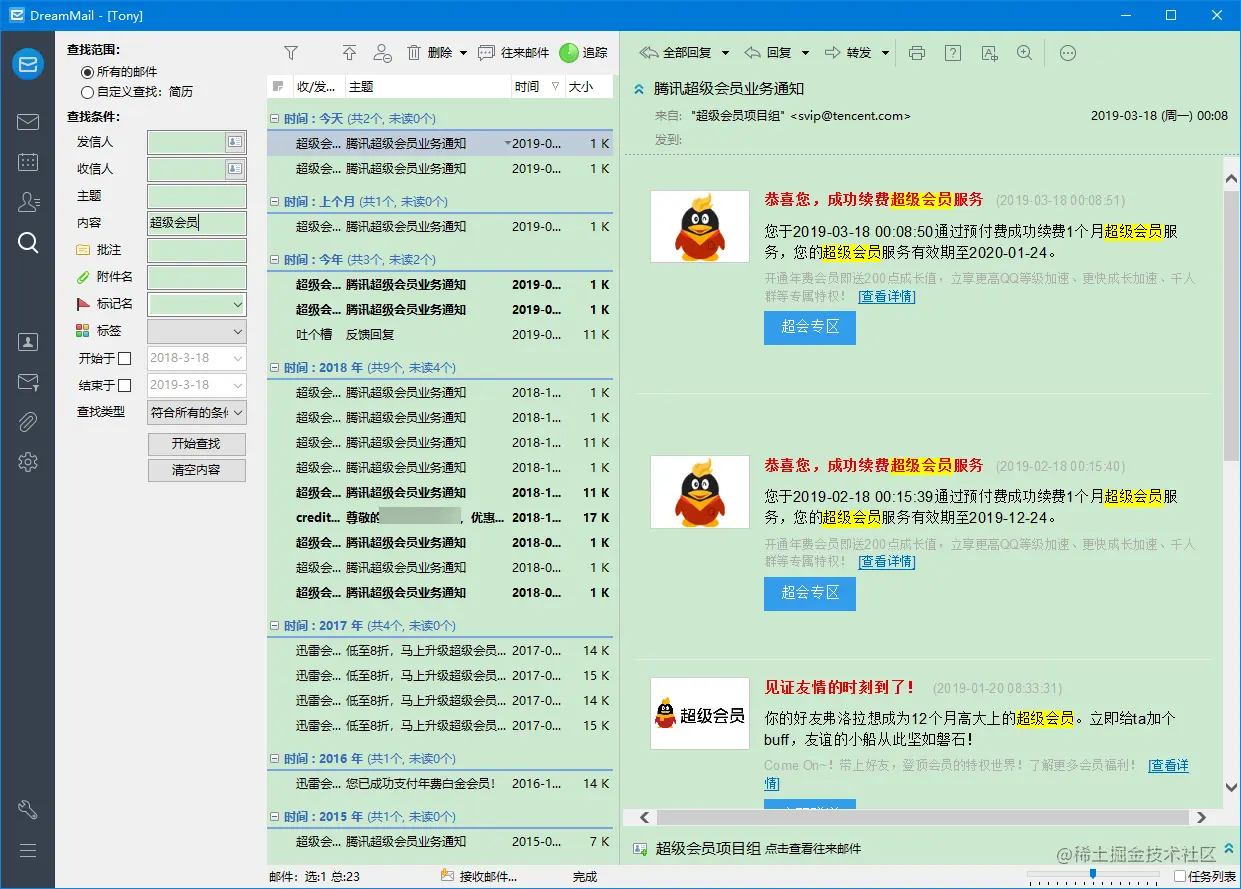Click the horizontal scrollbar right arrow

click(x=1202, y=817)
